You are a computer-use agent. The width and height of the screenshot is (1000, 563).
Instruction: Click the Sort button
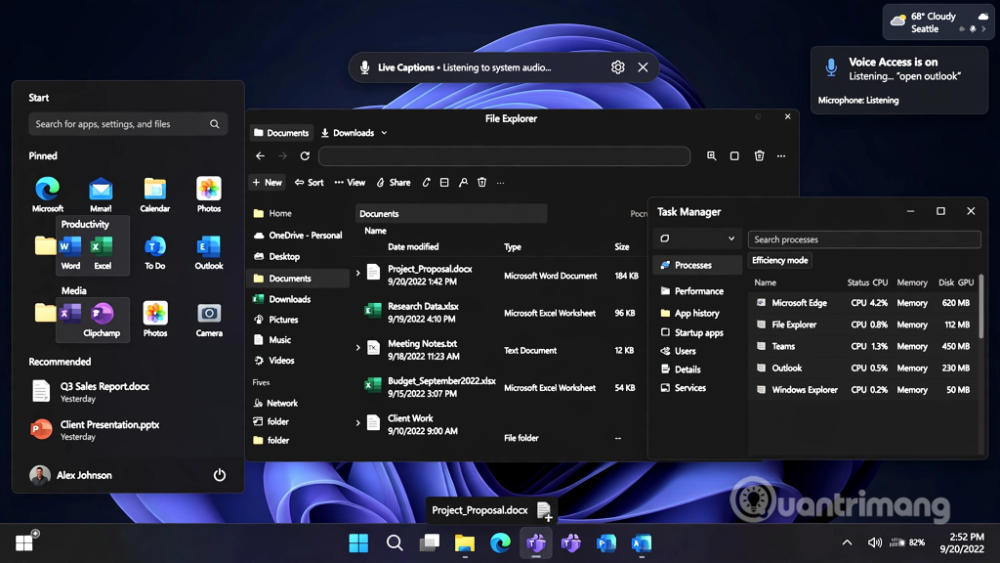tap(309, 182)
